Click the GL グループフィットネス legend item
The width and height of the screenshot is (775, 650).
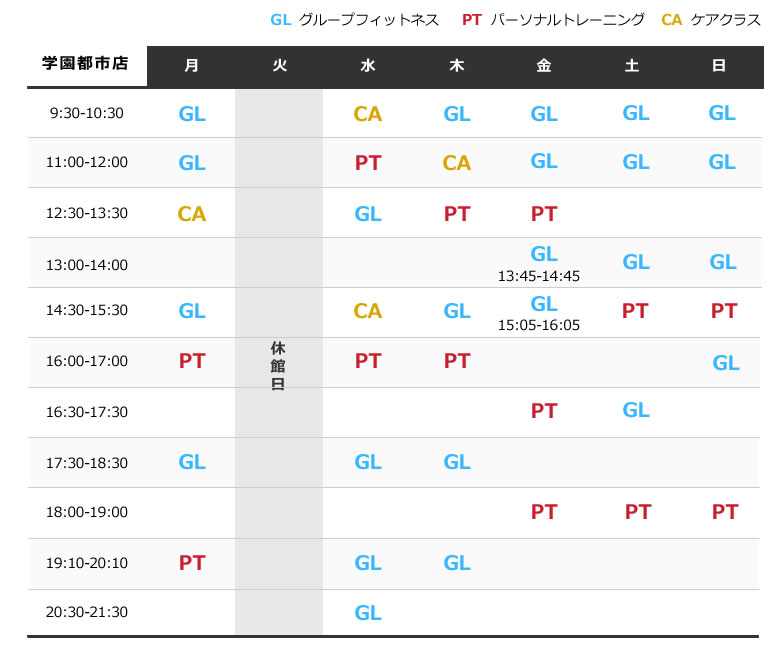(354, 20)
